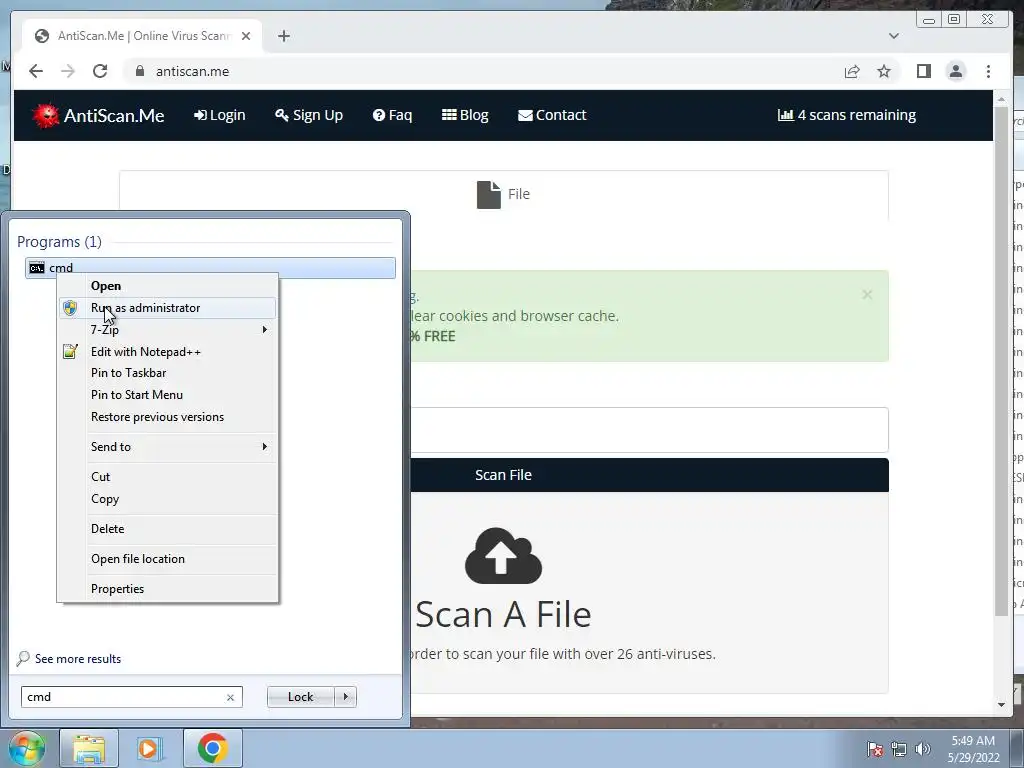Choose Copy from context menu
1024x768 pixels.
[x=167, y=499]
